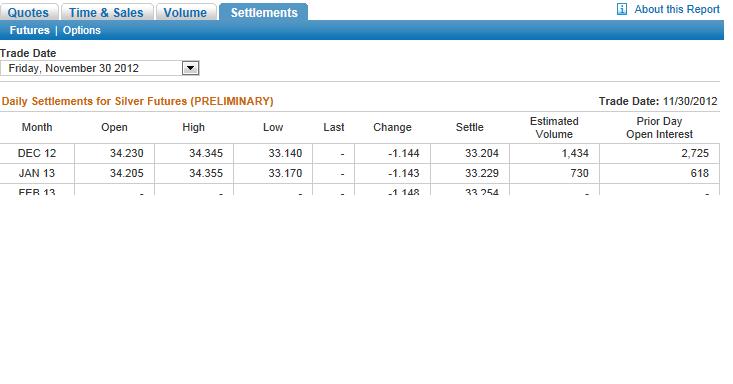Screen dimensions: 733x384
Task: Click JAN 13 high price 34.355
Action: click(206, 174)
